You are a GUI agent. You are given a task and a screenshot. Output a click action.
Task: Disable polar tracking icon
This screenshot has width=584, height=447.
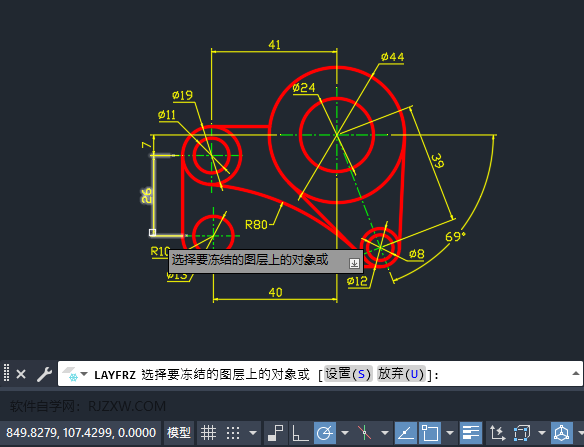click(x=325, y=433)
